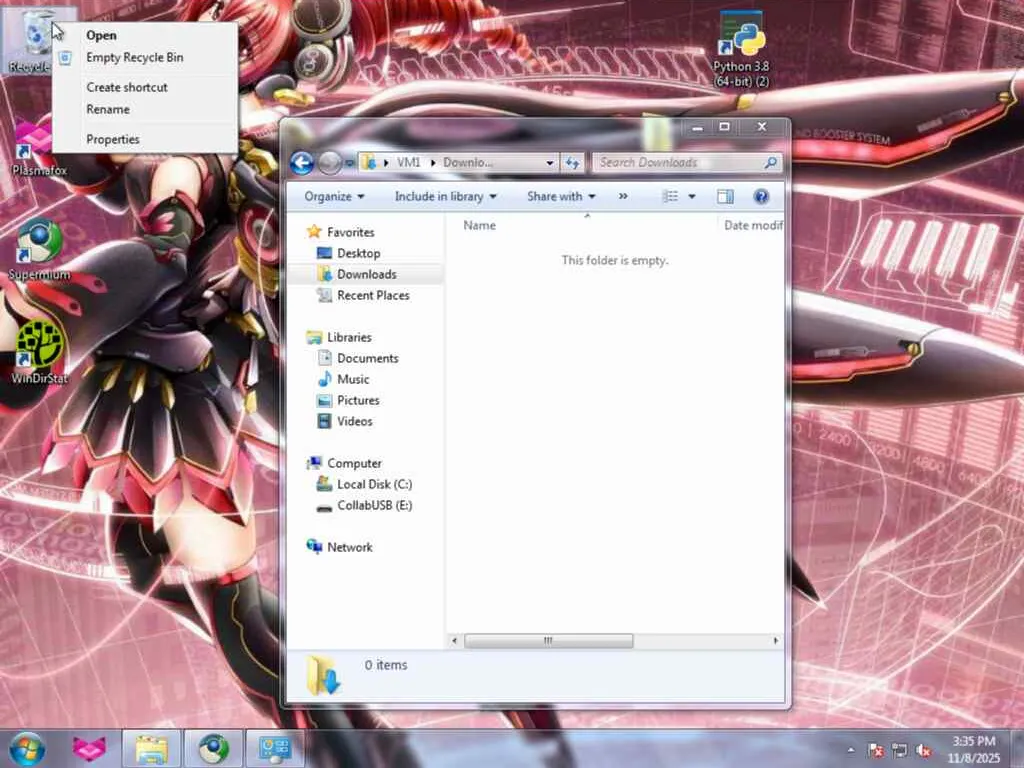1024x768 pixels.
Task: Select the Supermium desktop shortcut
Action: [39, 251]
